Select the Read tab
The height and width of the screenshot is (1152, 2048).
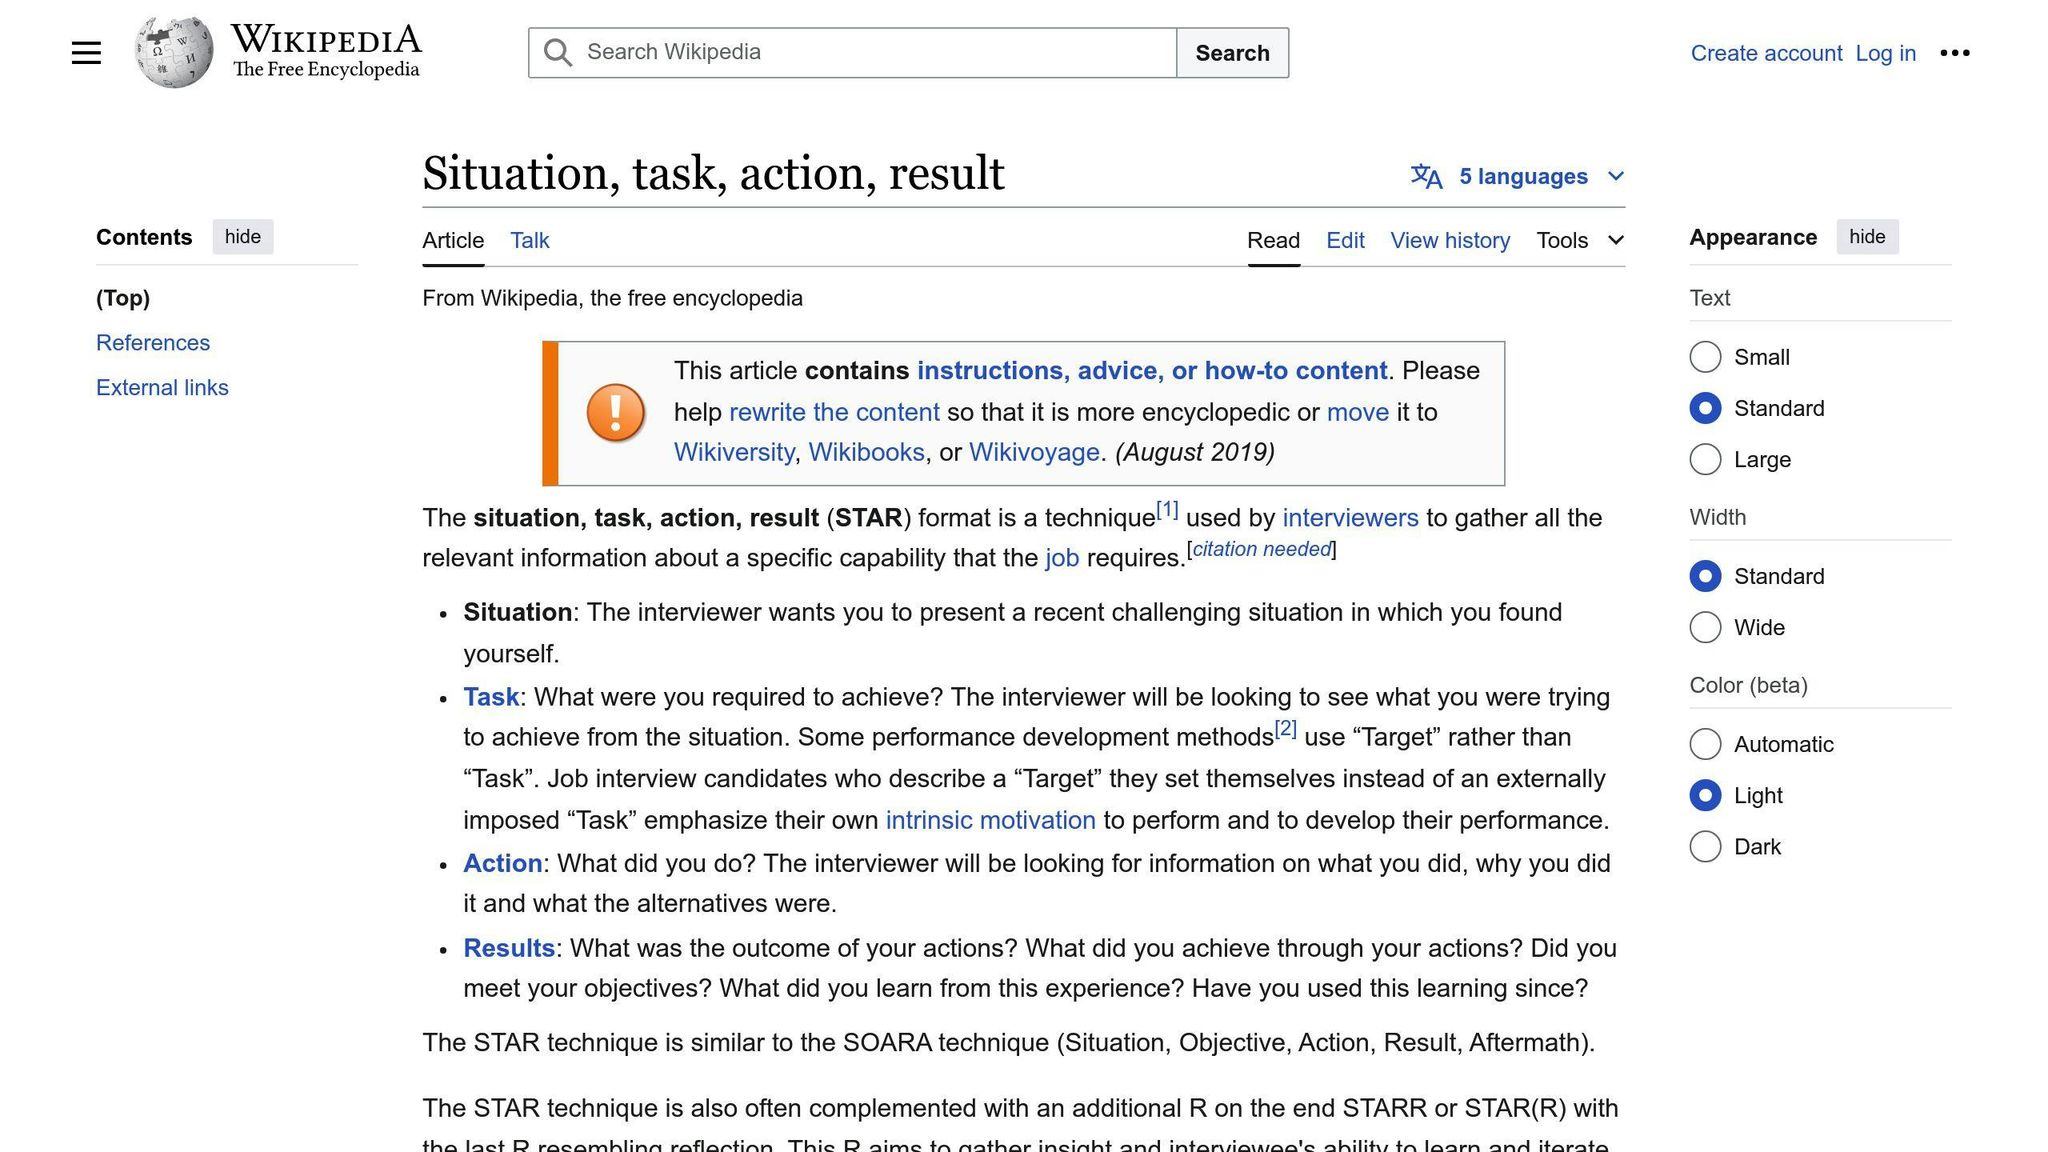[x=1273, y=240]
